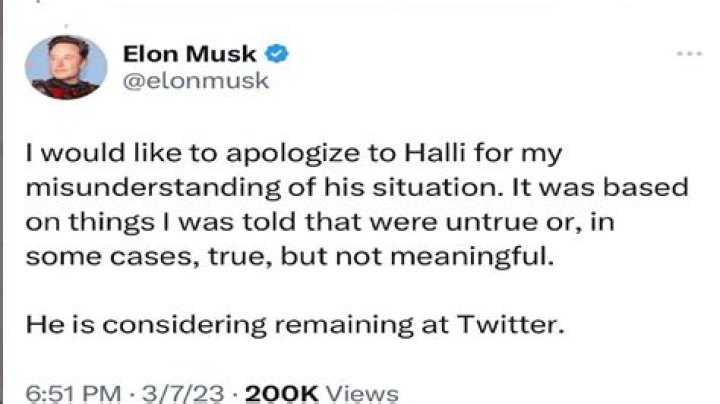Open the @elonmusk handle link

point(196,81)
